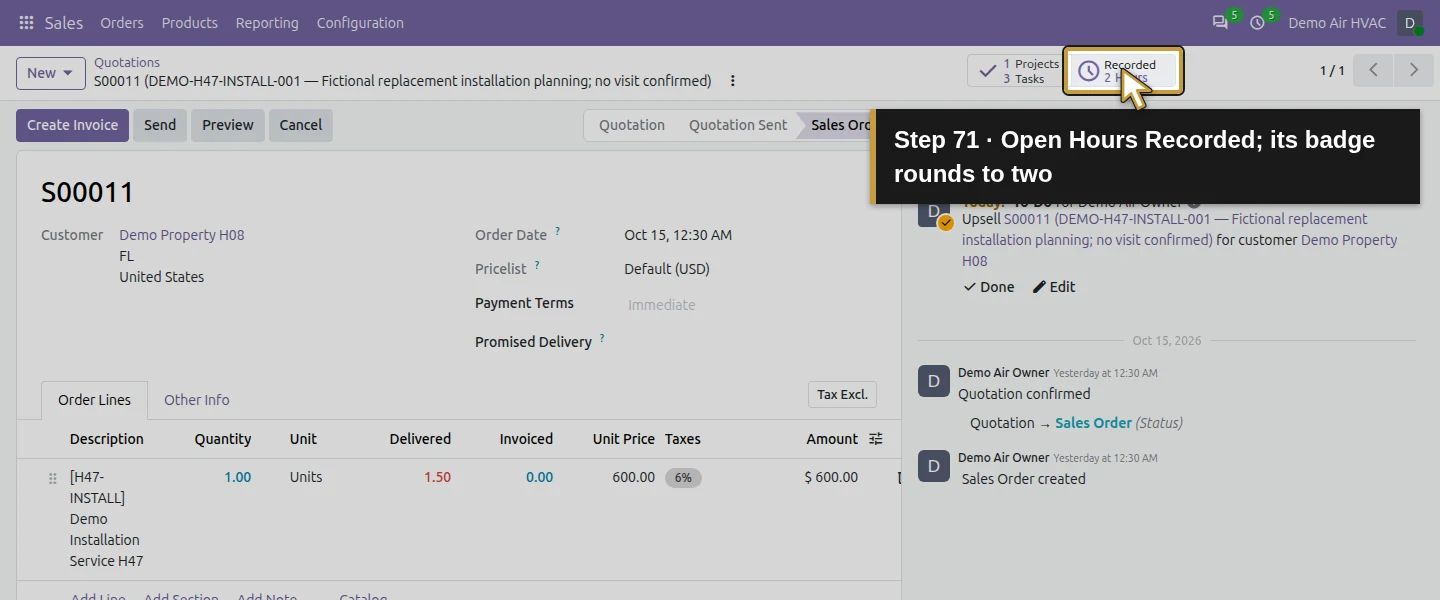The image size is (1440, 600).
Task: Go to the next record with the right arrow
Action: (1413, 70)
